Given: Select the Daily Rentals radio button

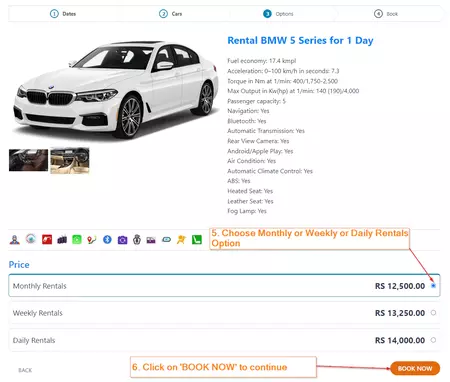Looking at the screenshot, I should tap(433, 340).
